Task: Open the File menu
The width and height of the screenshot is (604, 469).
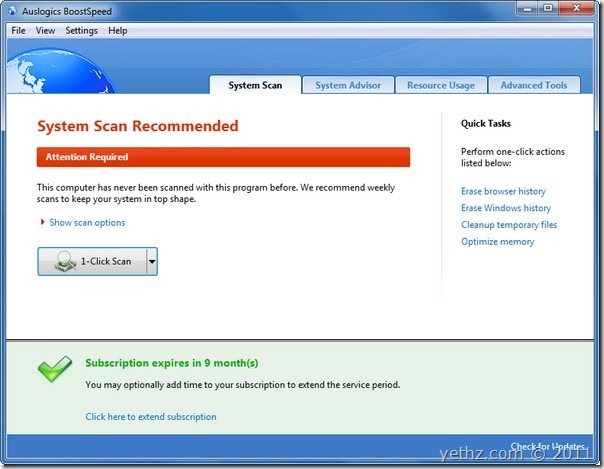Action: pyautogui.click(x=19, y=31)
